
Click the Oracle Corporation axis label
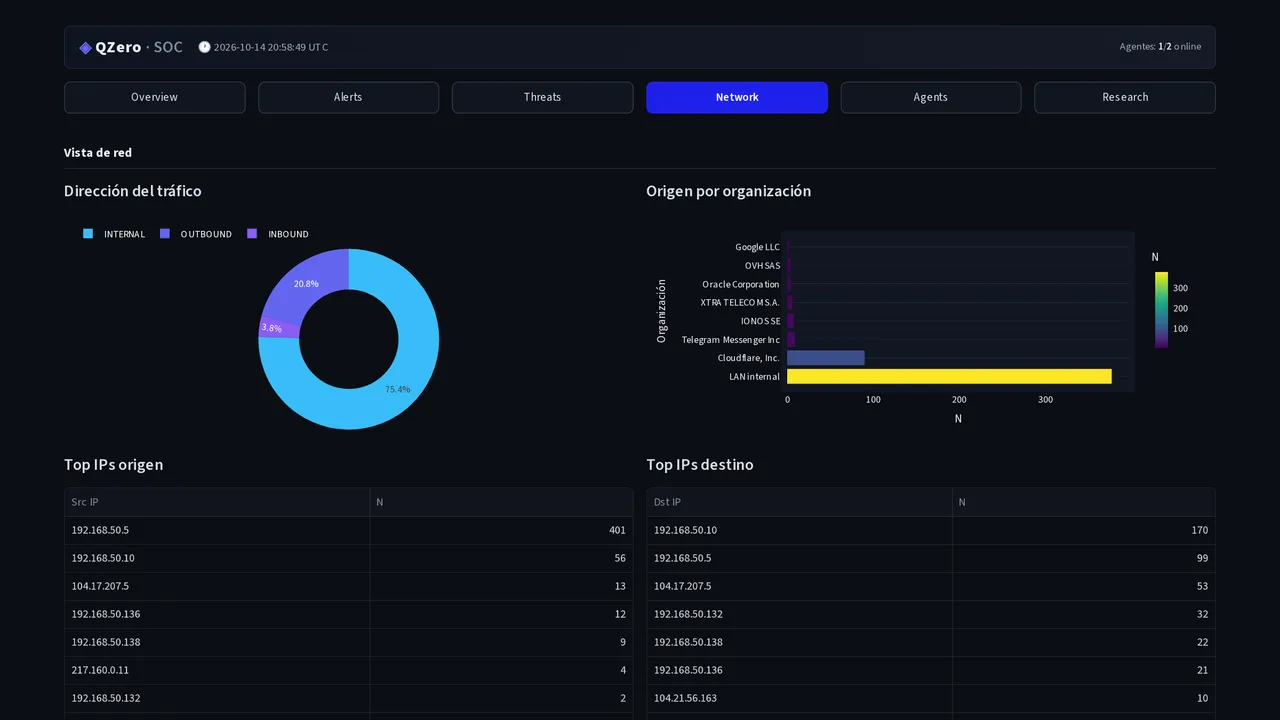741,284
